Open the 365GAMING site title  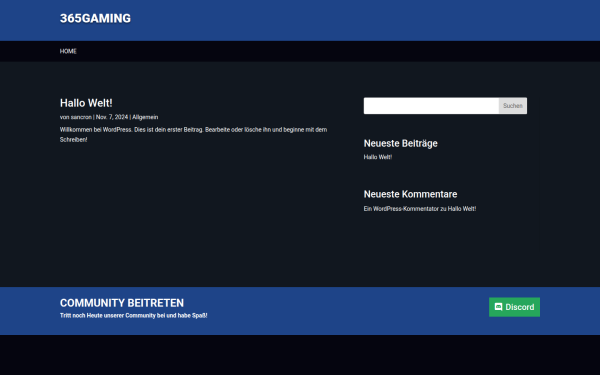(95, 18)
